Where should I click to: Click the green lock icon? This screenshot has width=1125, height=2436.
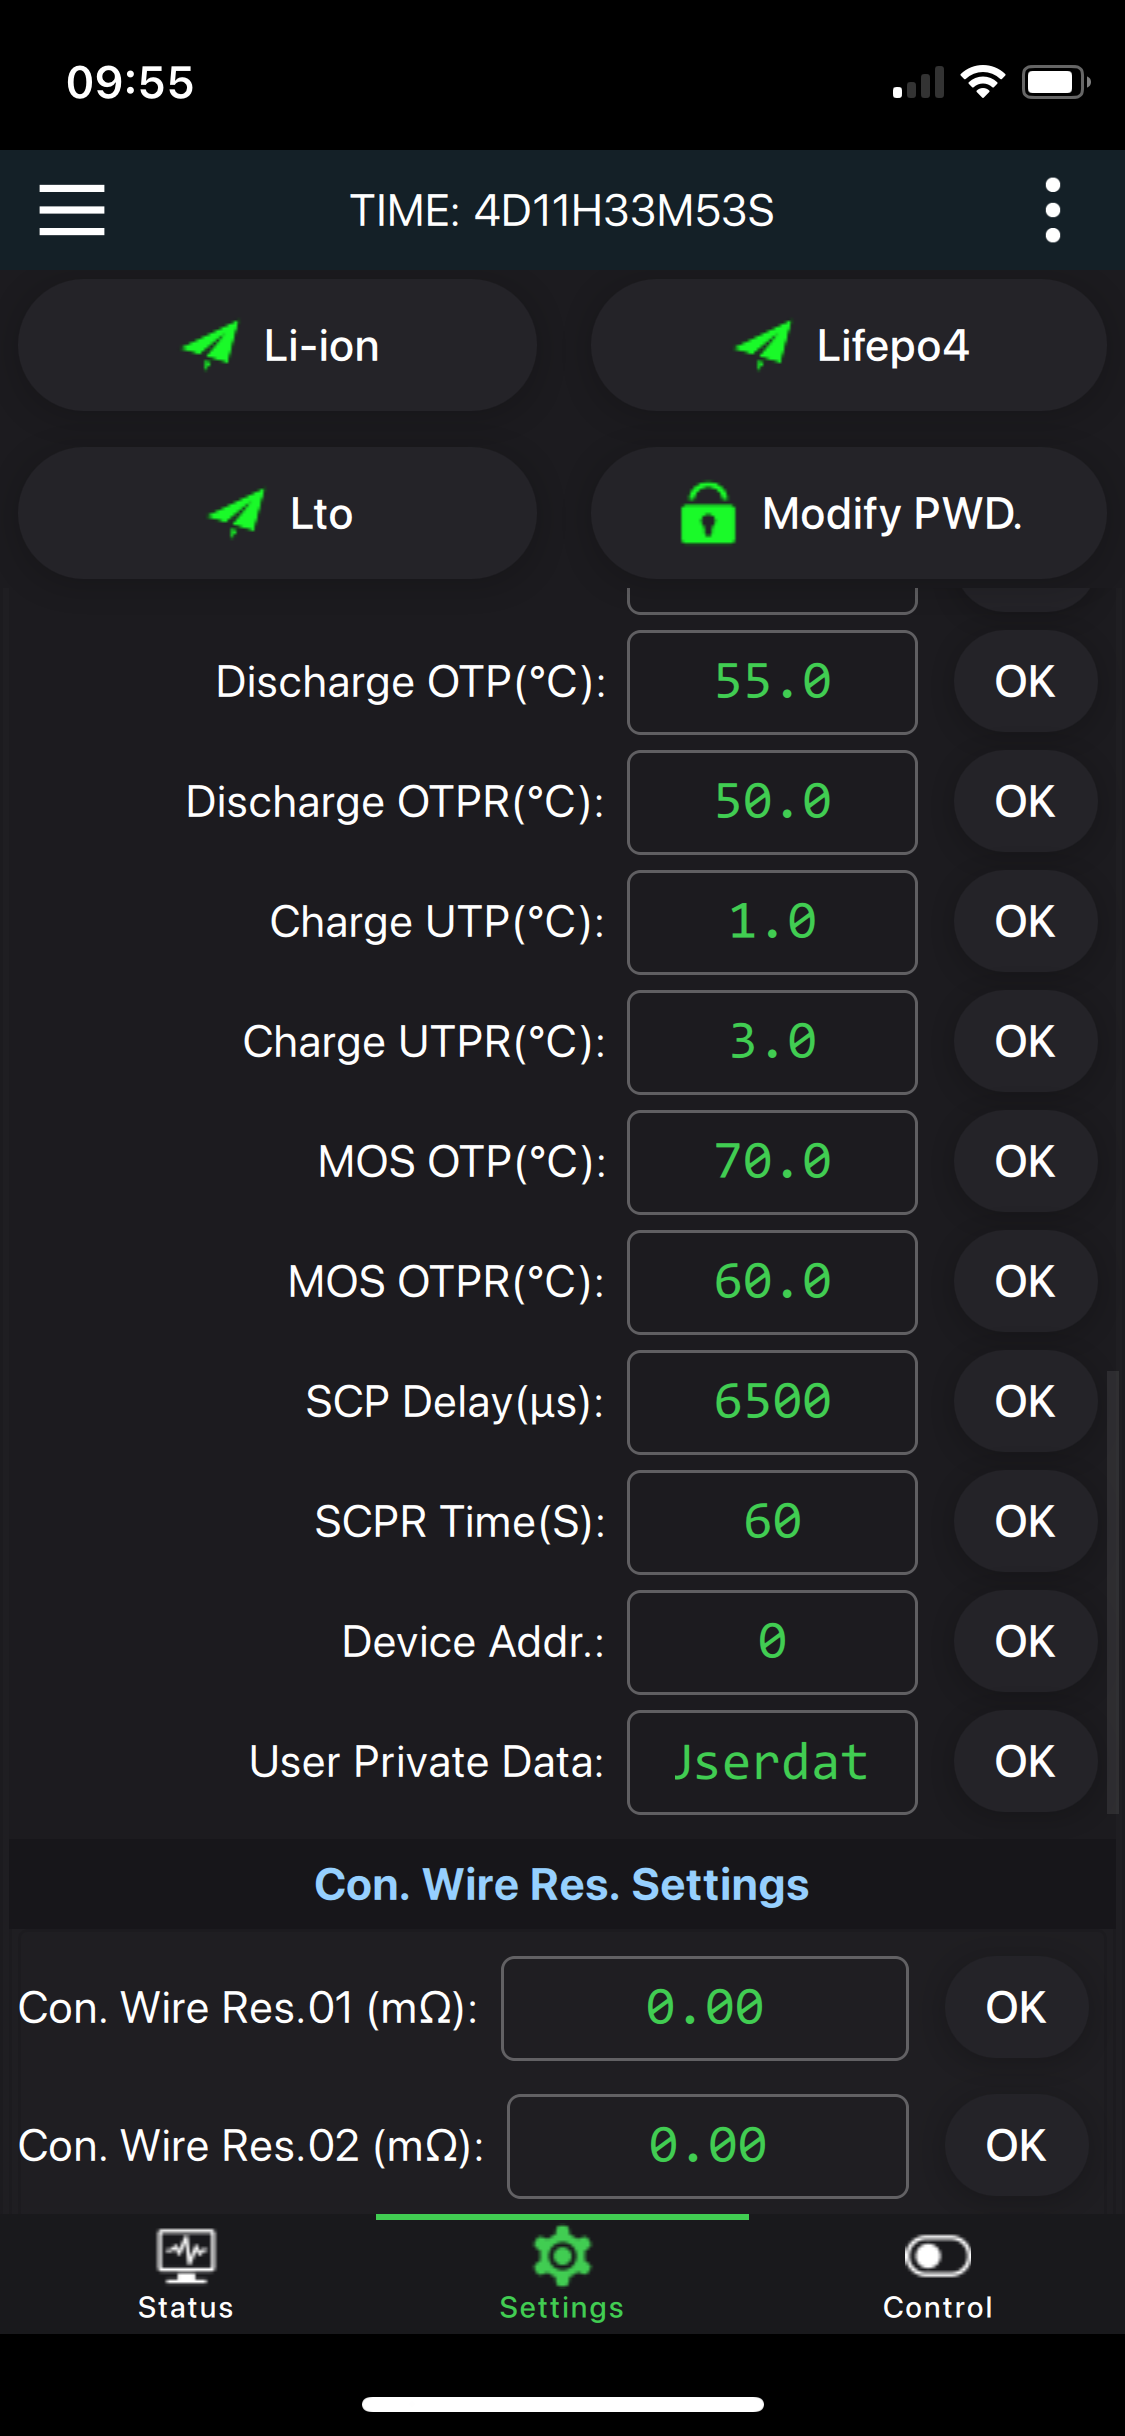(707, 514)
